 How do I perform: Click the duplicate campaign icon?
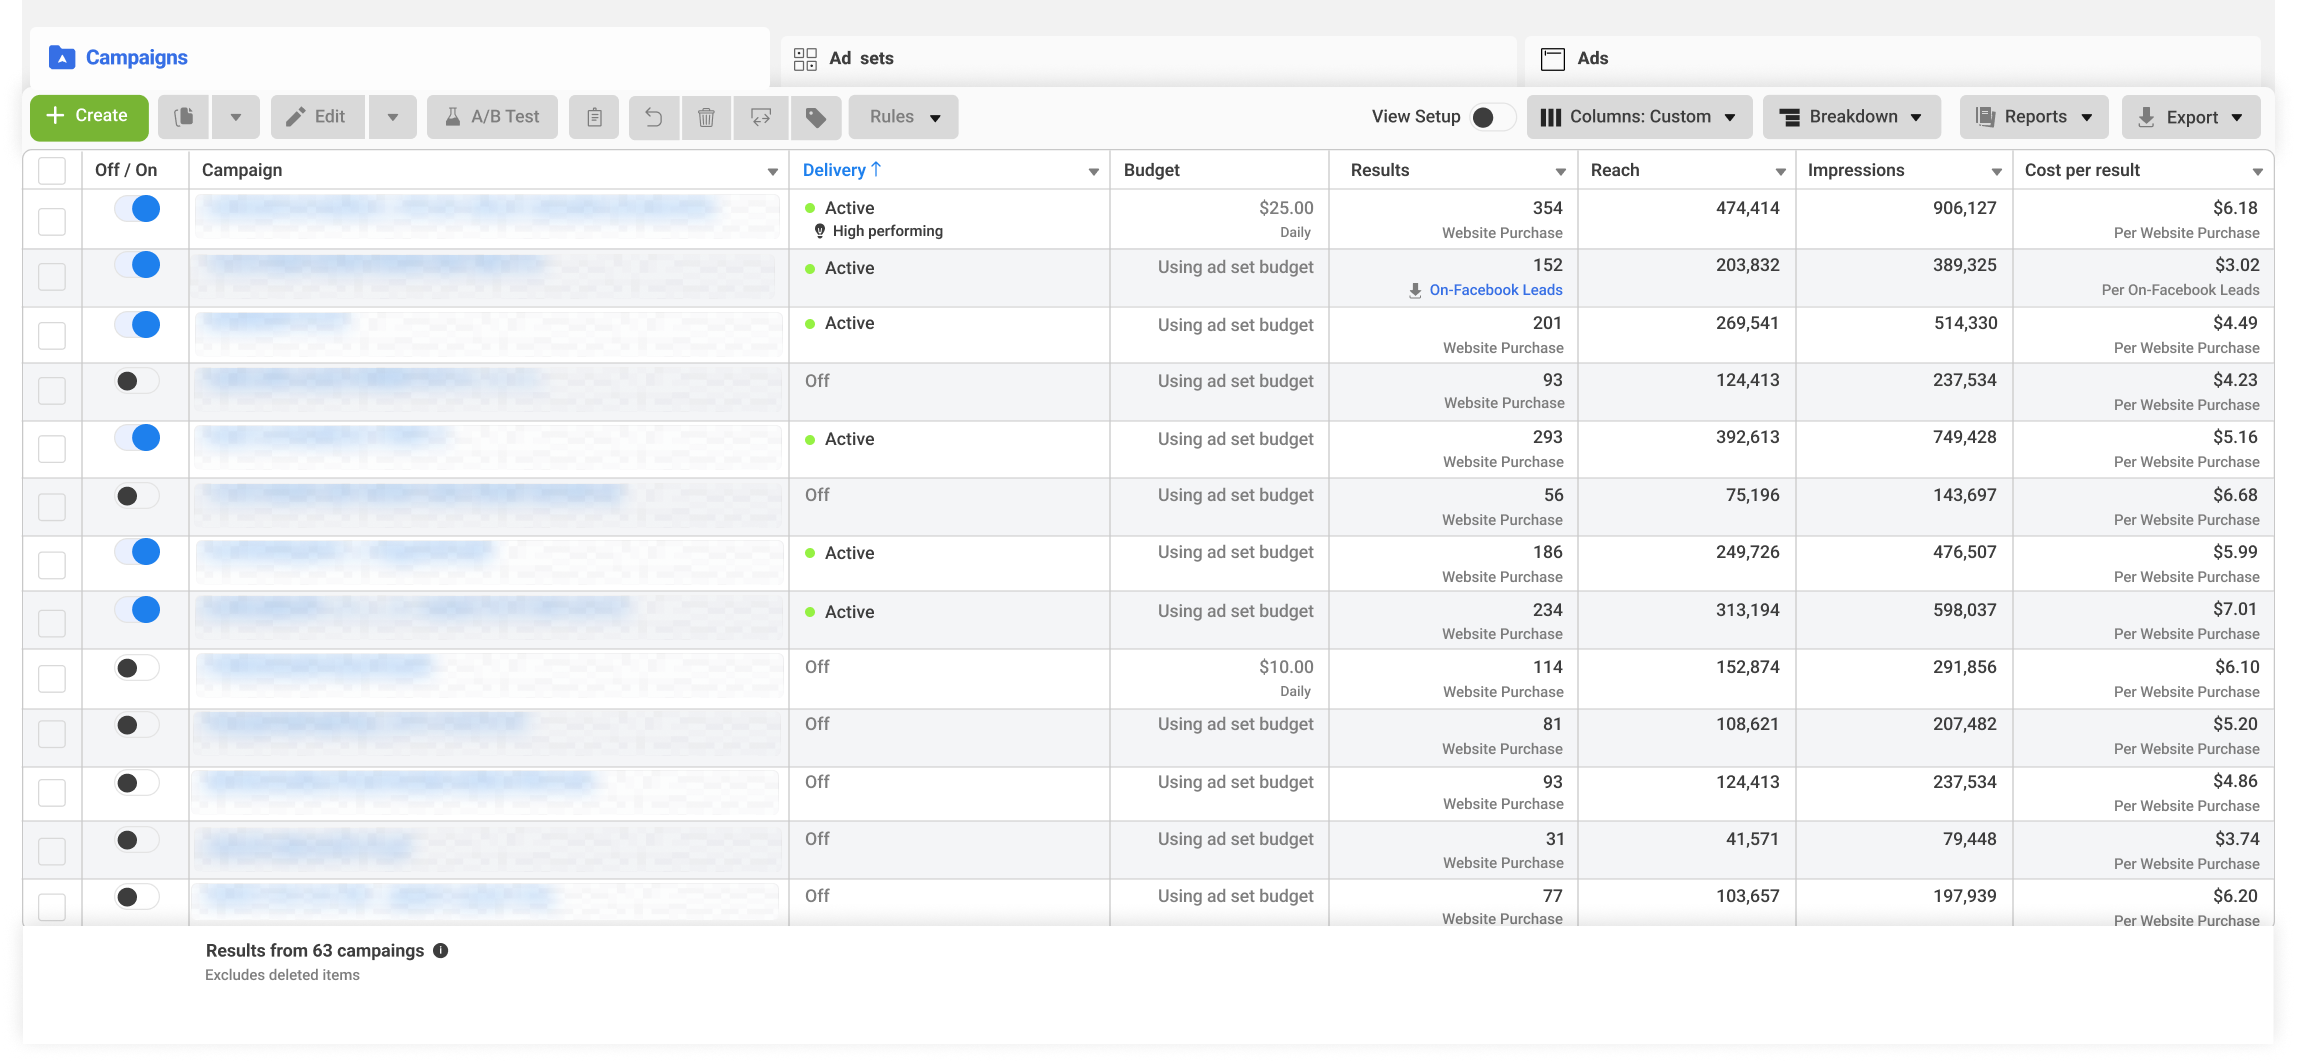coord(184,117)
